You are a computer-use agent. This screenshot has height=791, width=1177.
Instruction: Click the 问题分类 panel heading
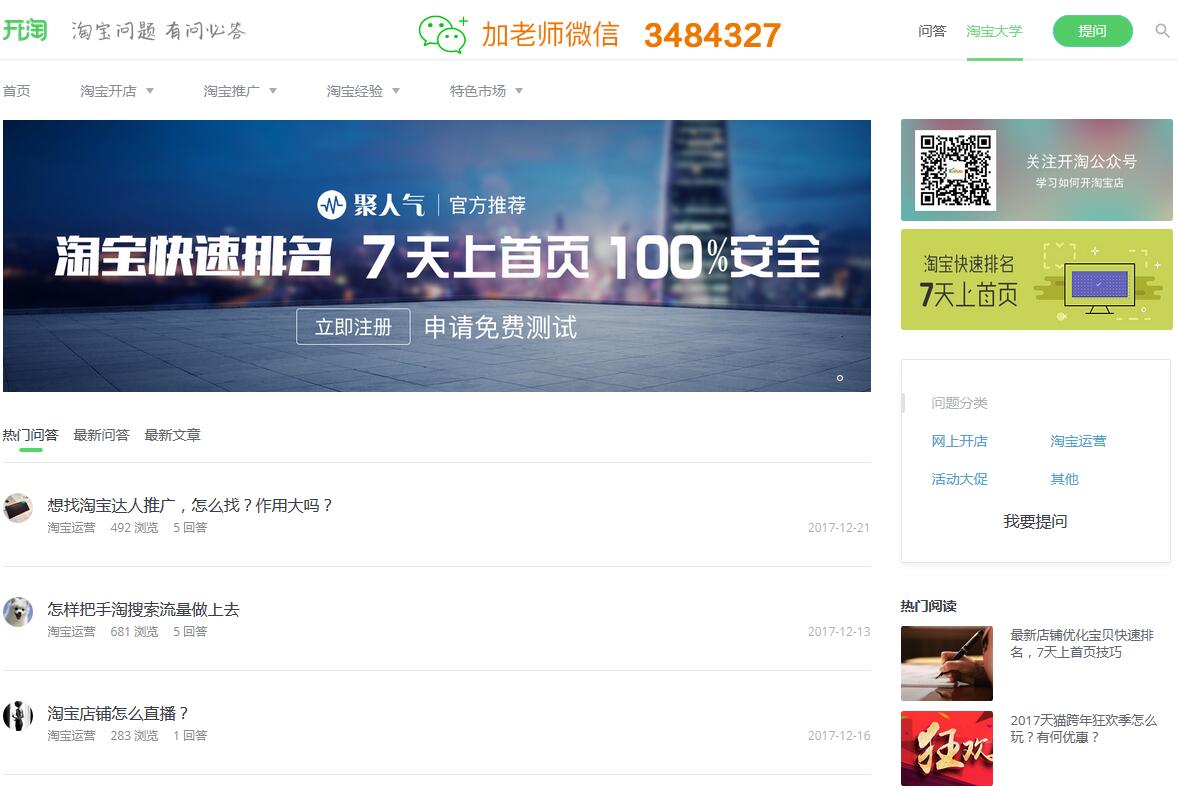click(x=959, y=403)
